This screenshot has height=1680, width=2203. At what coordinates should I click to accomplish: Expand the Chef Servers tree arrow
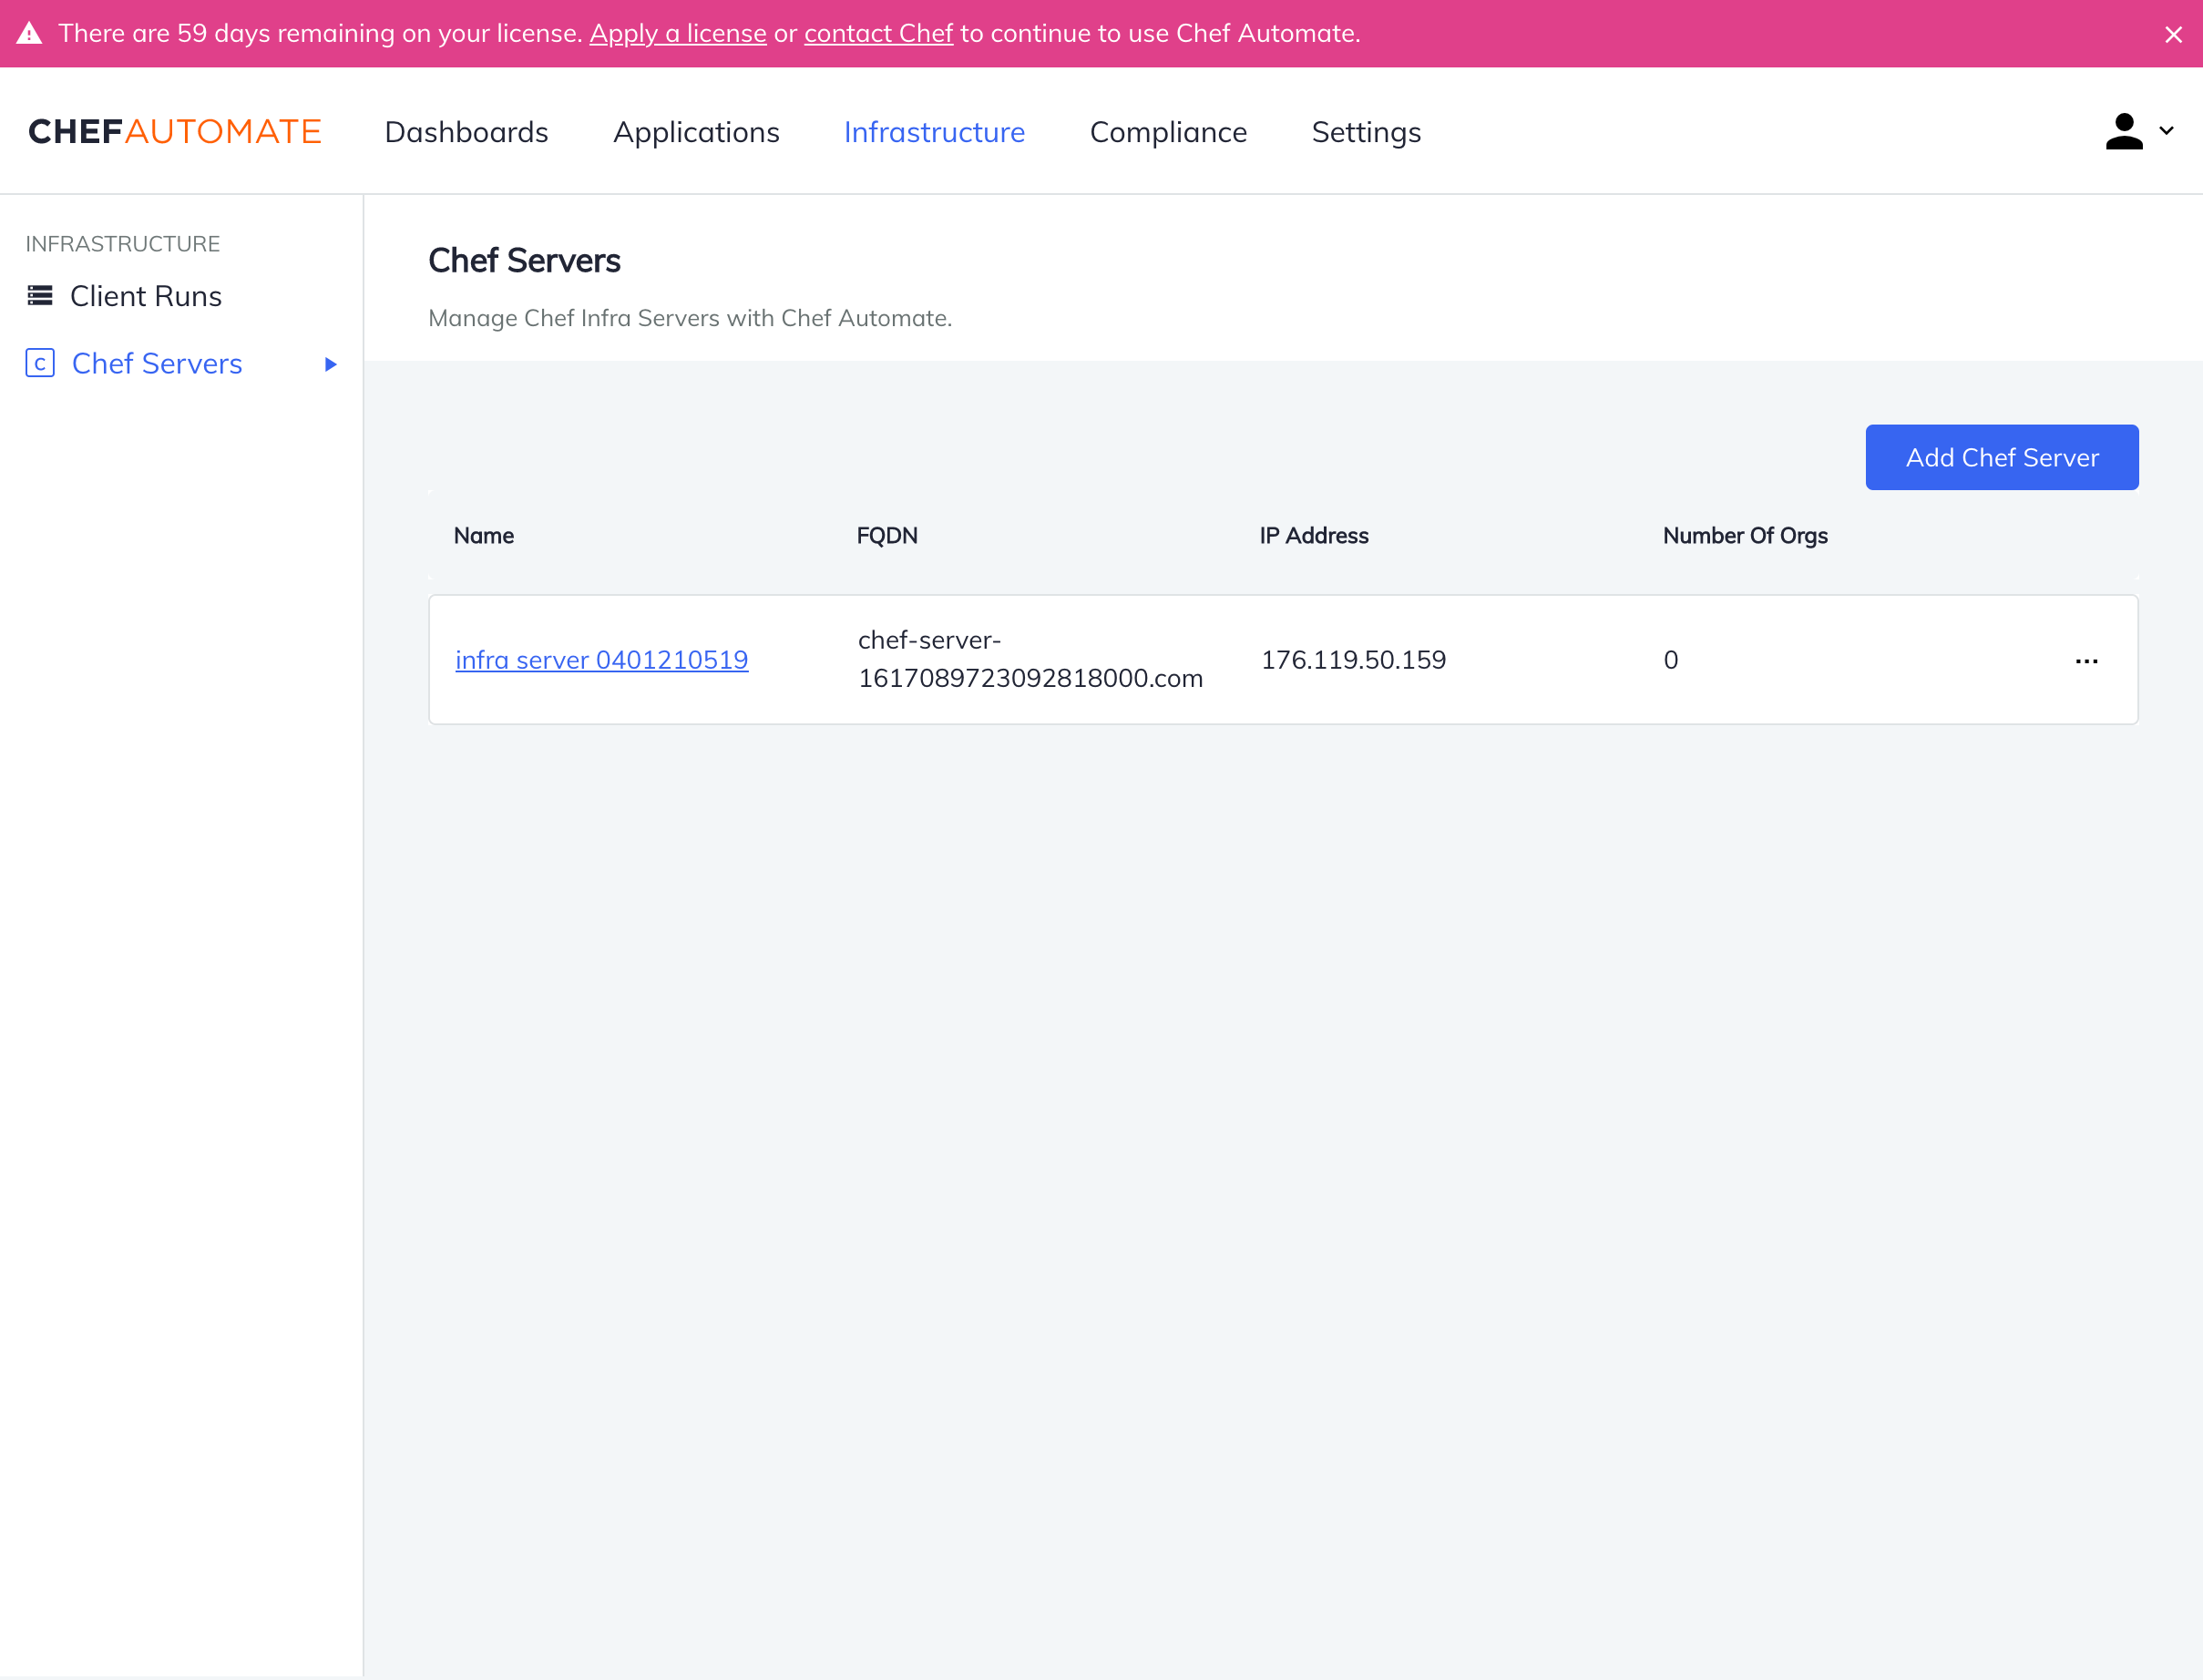(x=330, y=364)
